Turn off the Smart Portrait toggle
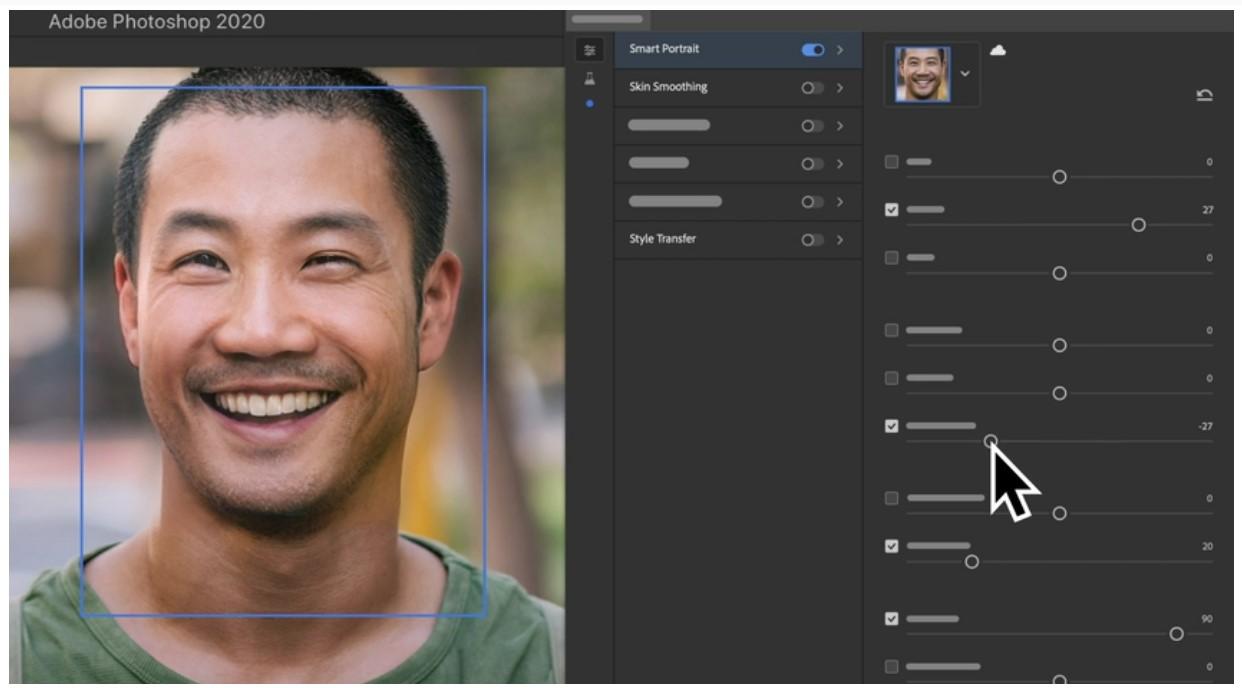Viewport: 1242px width, 688px height. coord(813,50)
